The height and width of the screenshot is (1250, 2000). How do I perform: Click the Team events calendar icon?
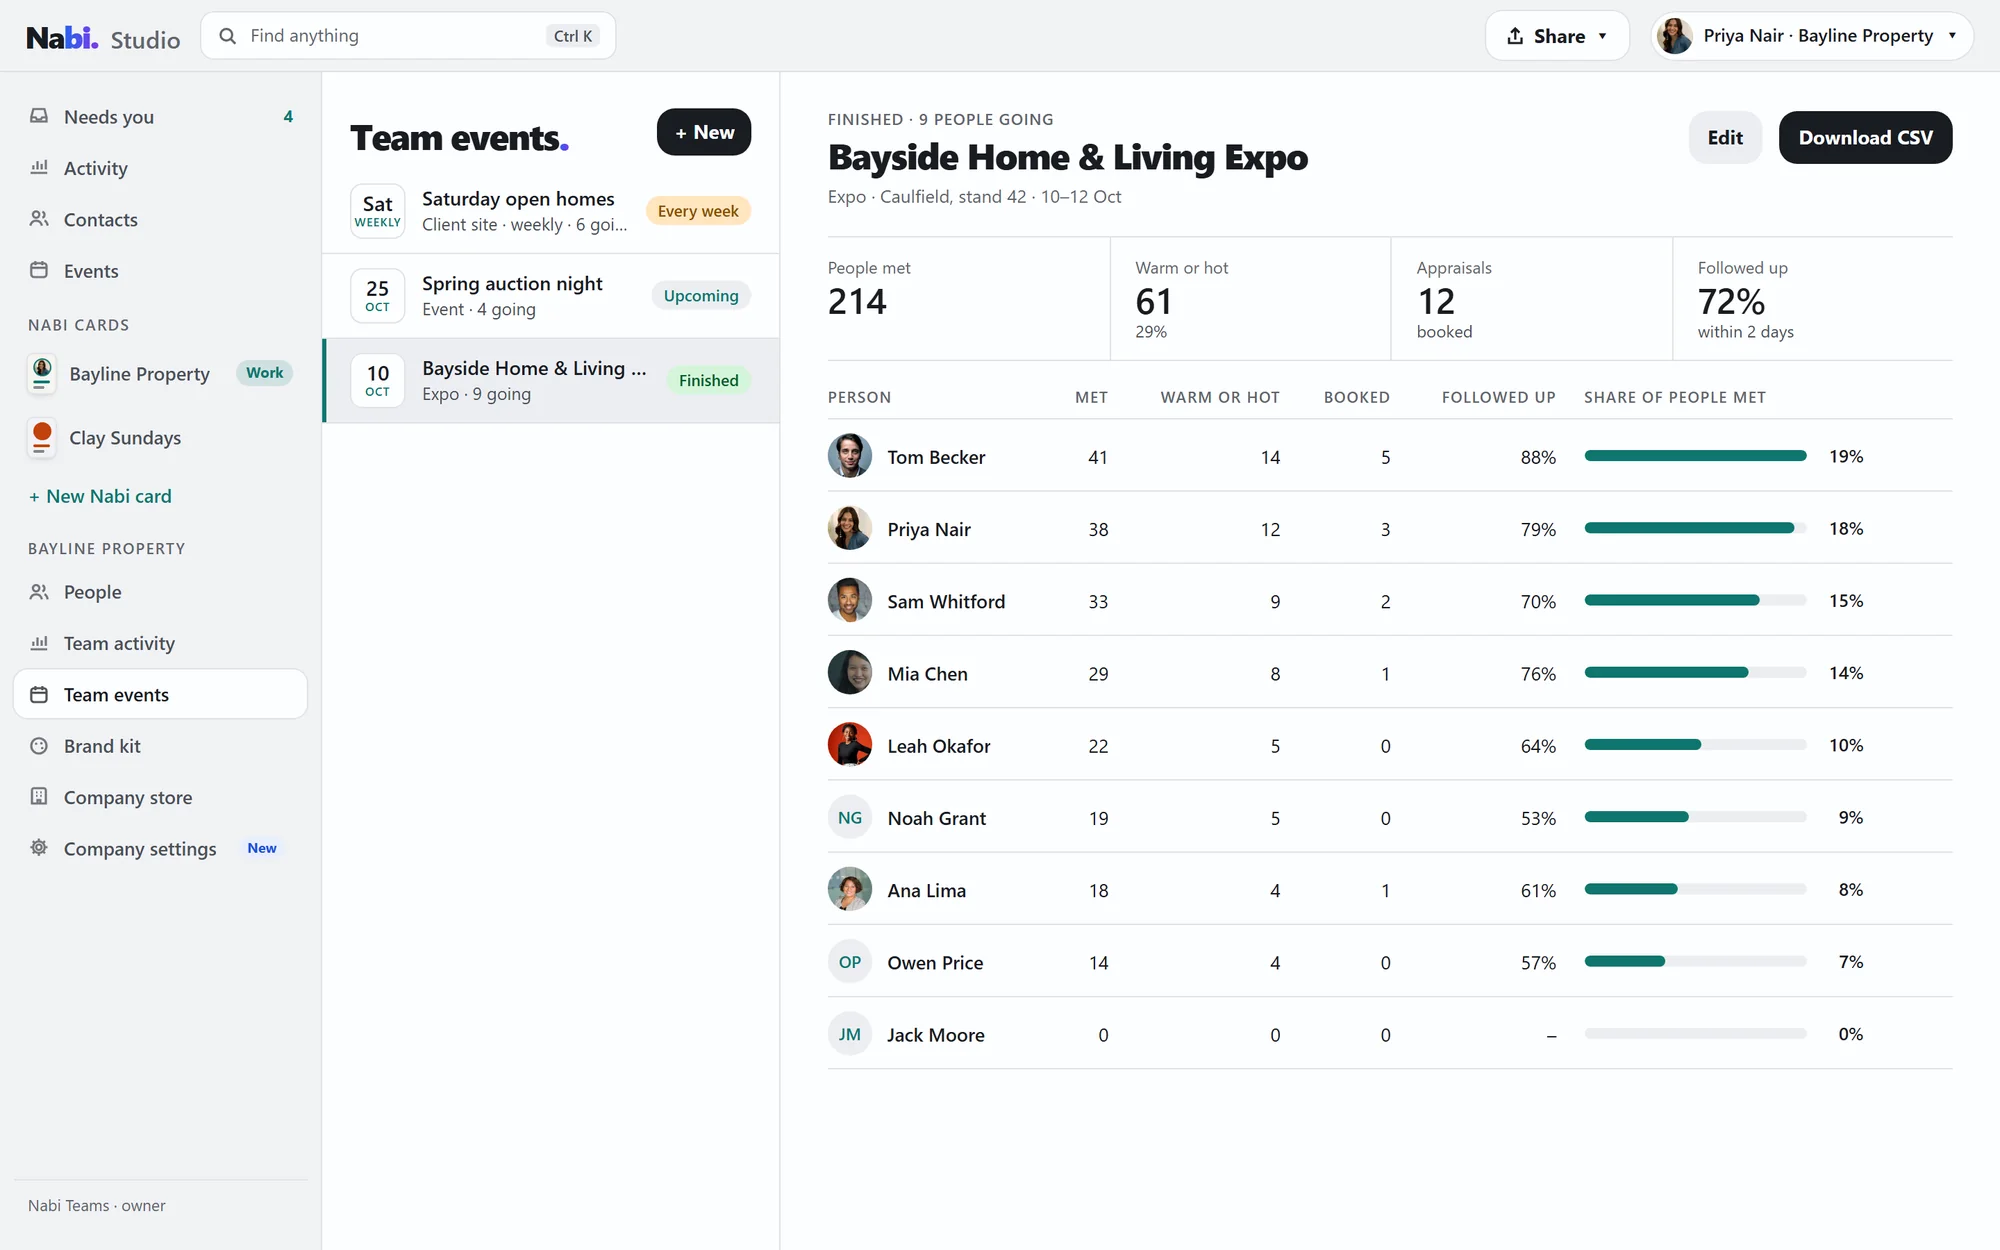tap(39, 694)
